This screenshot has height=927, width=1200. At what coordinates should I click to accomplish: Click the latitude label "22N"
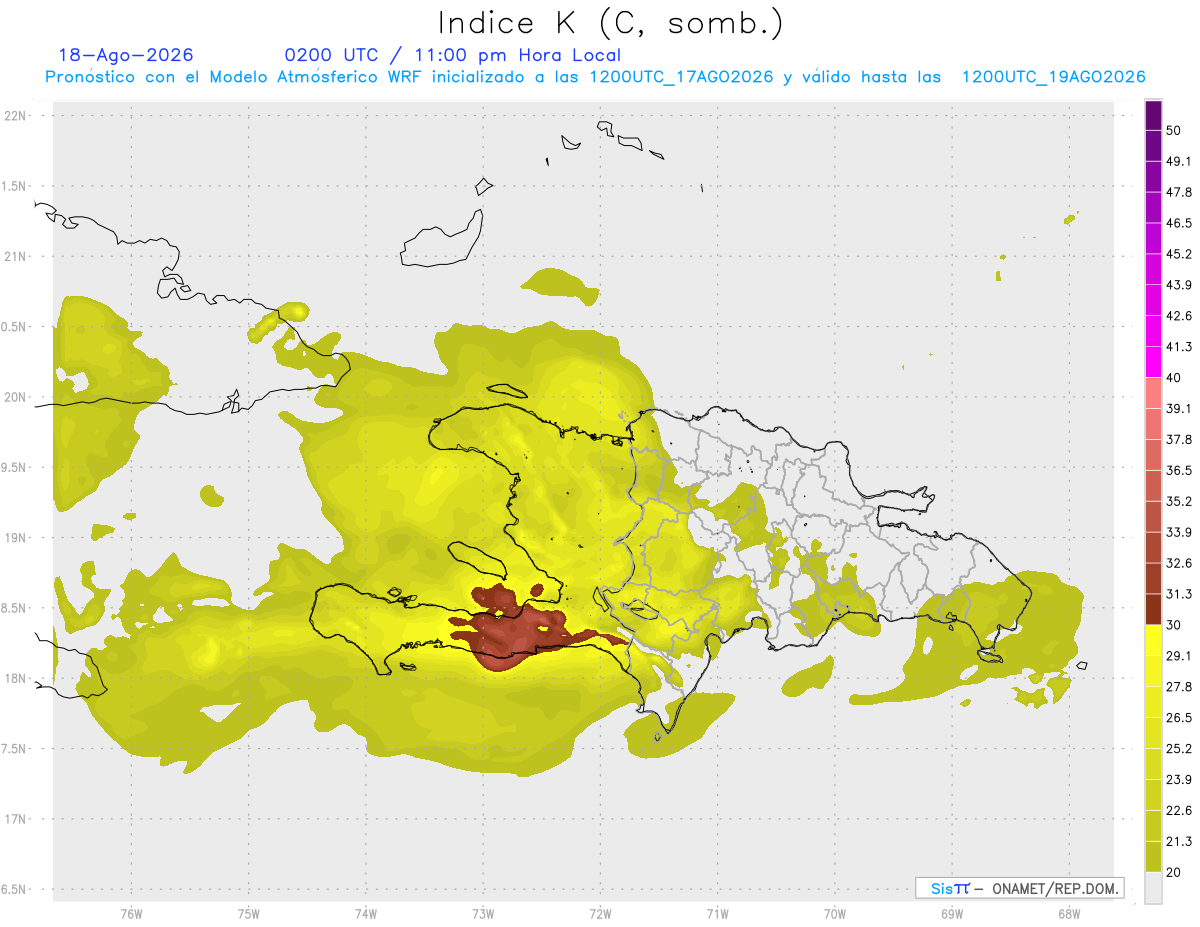pos(17,115)
